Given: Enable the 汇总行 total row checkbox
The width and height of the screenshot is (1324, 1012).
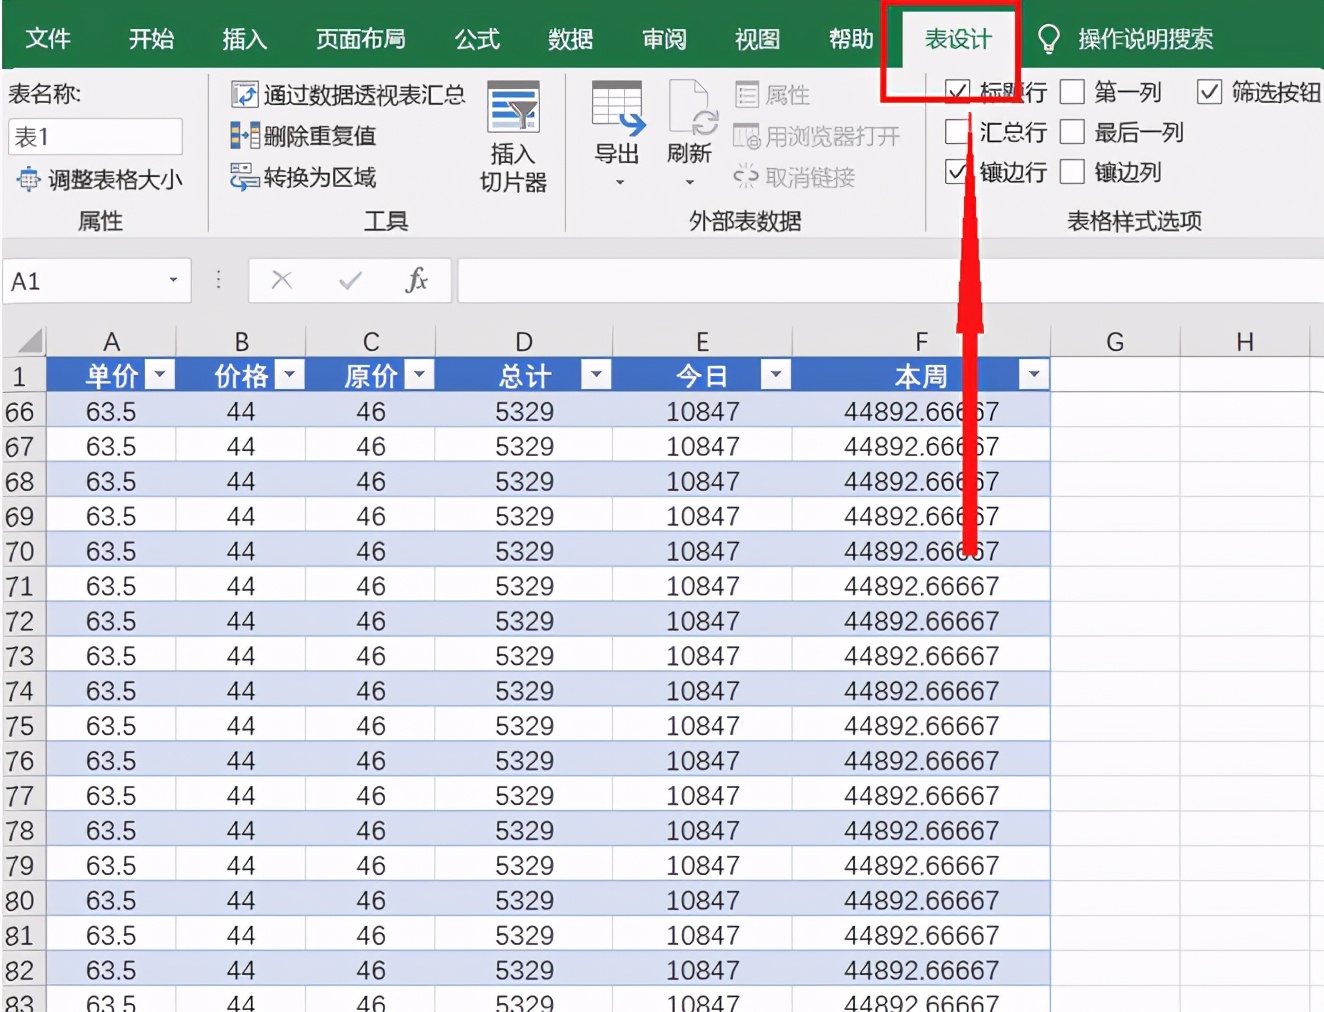Looking at the screenshot, I should [957, 132].
